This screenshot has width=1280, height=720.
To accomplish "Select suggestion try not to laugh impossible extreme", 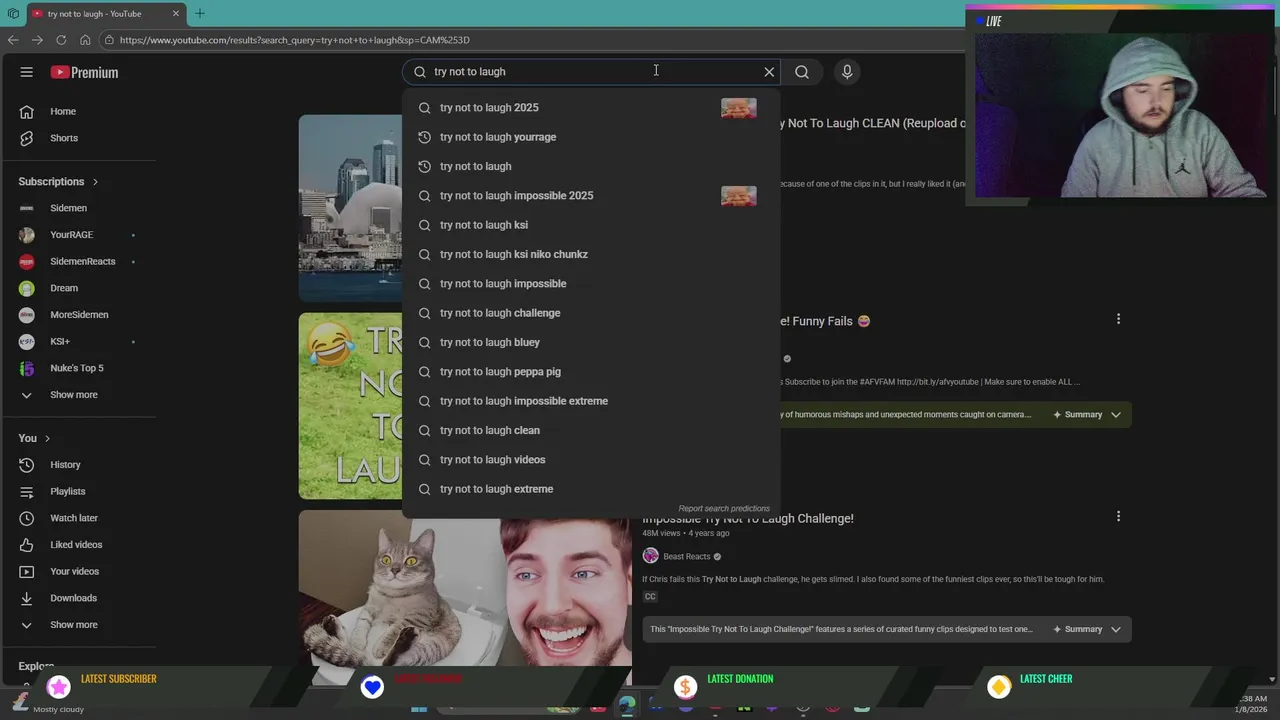I will 591,401.
